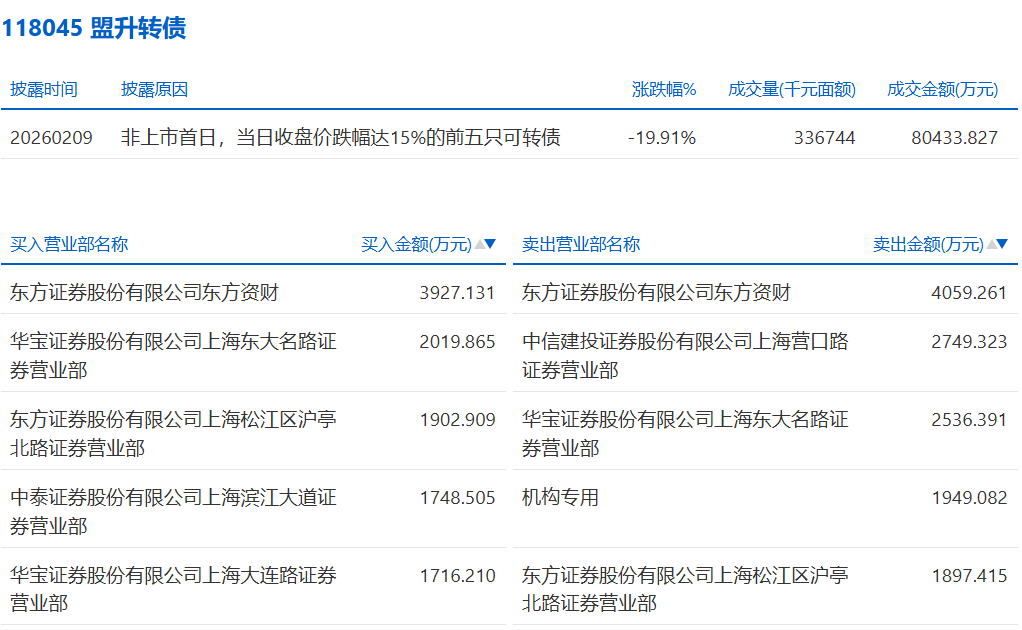Open 中泰证券上海滨江大道证券营业部 buyer
Screen dimensions: 1022x630
point(173,511)
